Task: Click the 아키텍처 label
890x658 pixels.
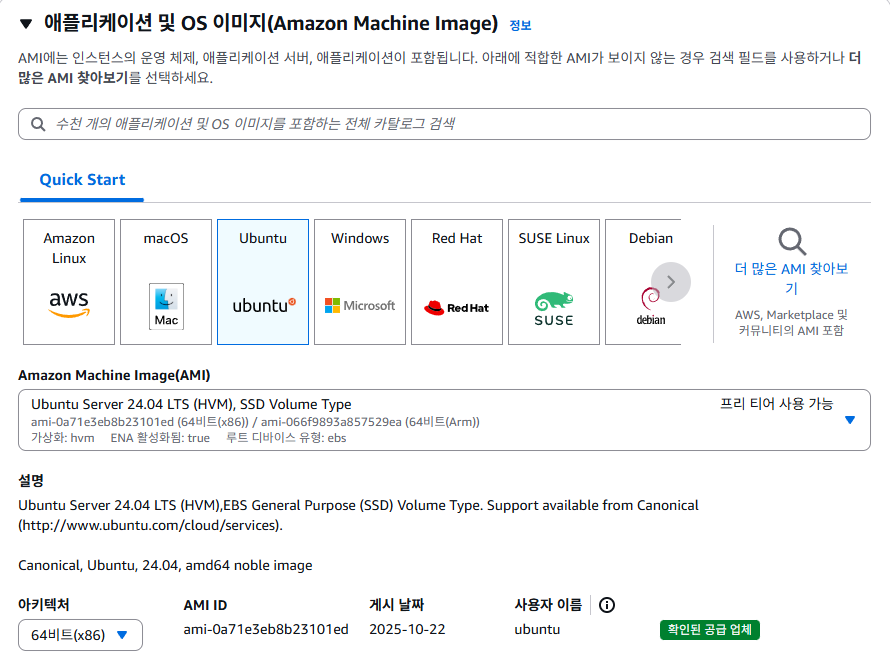Action: pyautogui.click(x=44, y=605)
